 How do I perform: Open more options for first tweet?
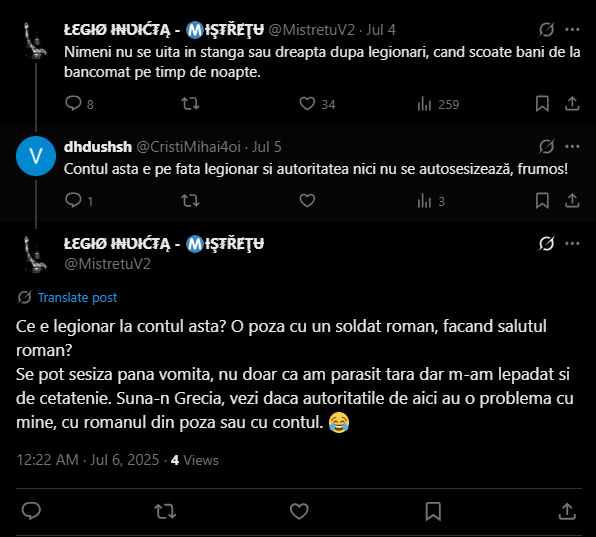(572, 30)
